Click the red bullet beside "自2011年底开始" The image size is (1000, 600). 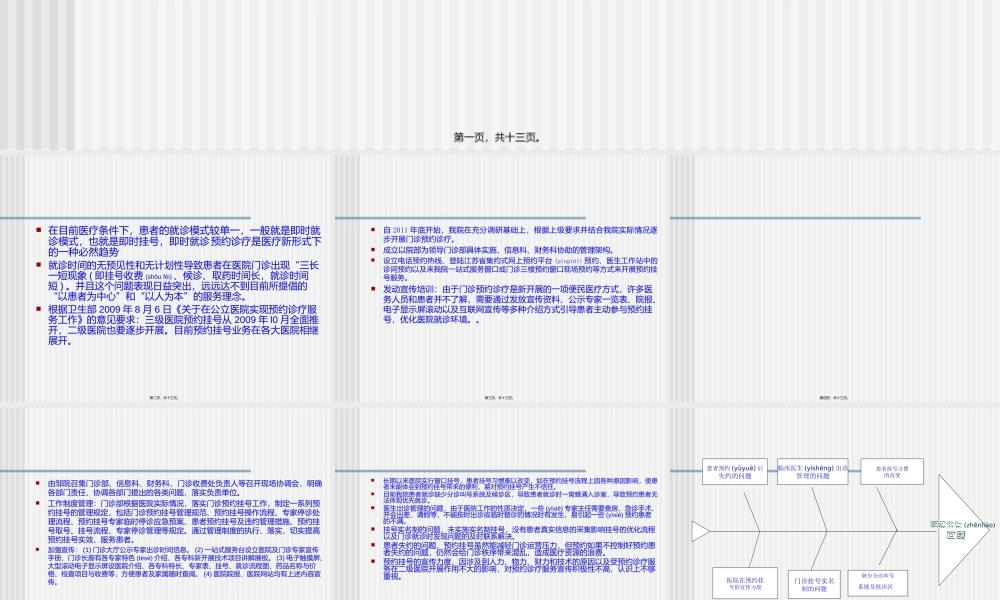372,229
